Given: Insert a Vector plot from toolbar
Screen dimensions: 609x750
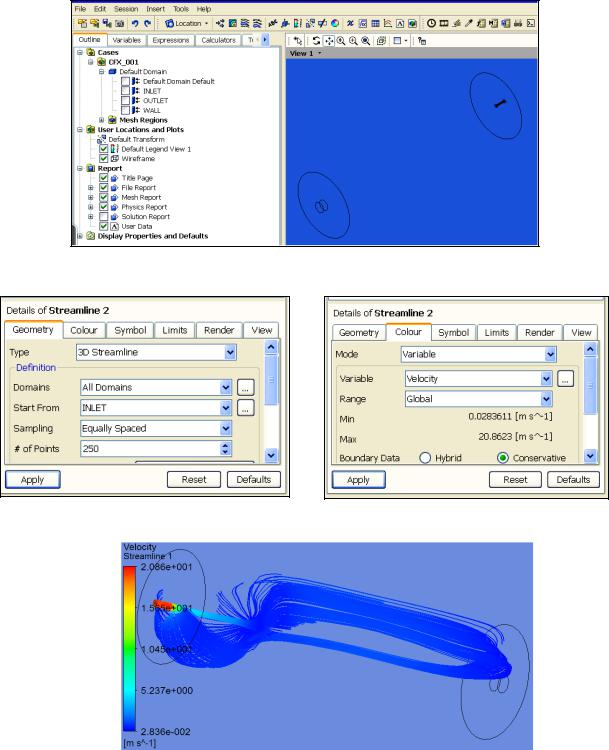Looking at the screenshot, I should pos(220,23).
